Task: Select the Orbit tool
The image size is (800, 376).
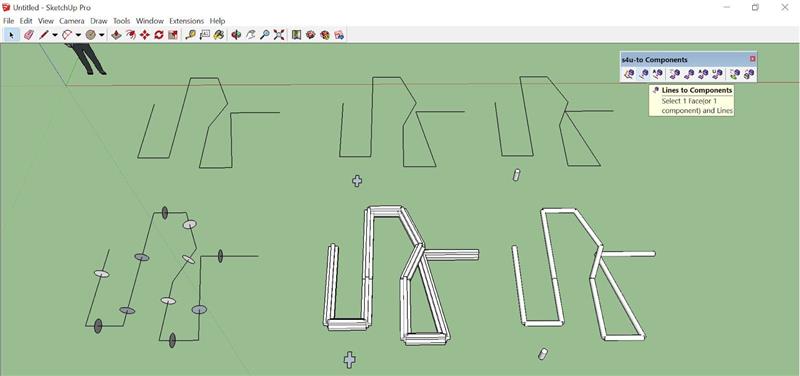Action: click(236, 35)
